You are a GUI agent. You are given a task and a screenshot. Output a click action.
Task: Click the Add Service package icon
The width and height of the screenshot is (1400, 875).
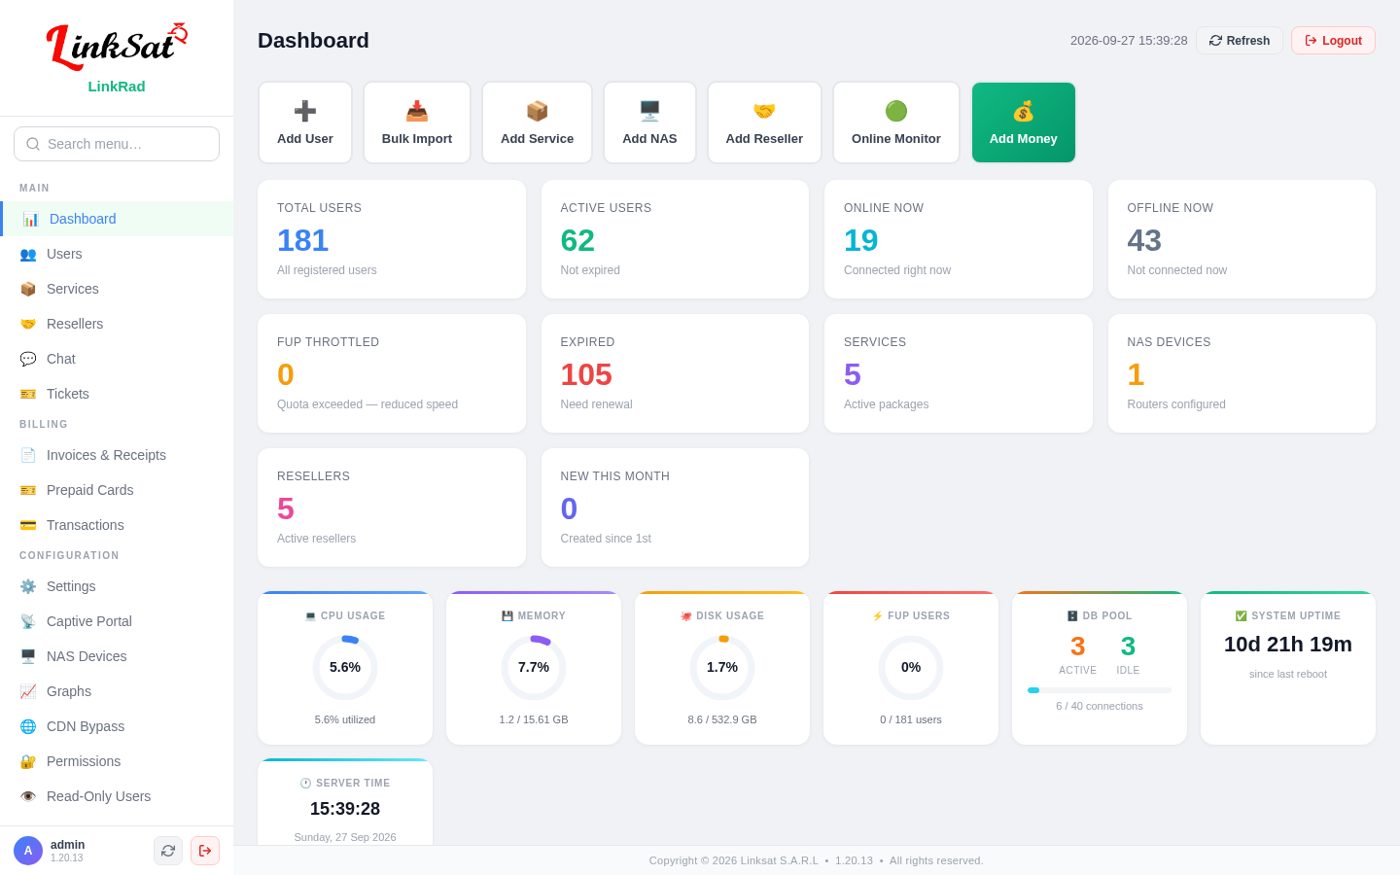tap(537, 111)
